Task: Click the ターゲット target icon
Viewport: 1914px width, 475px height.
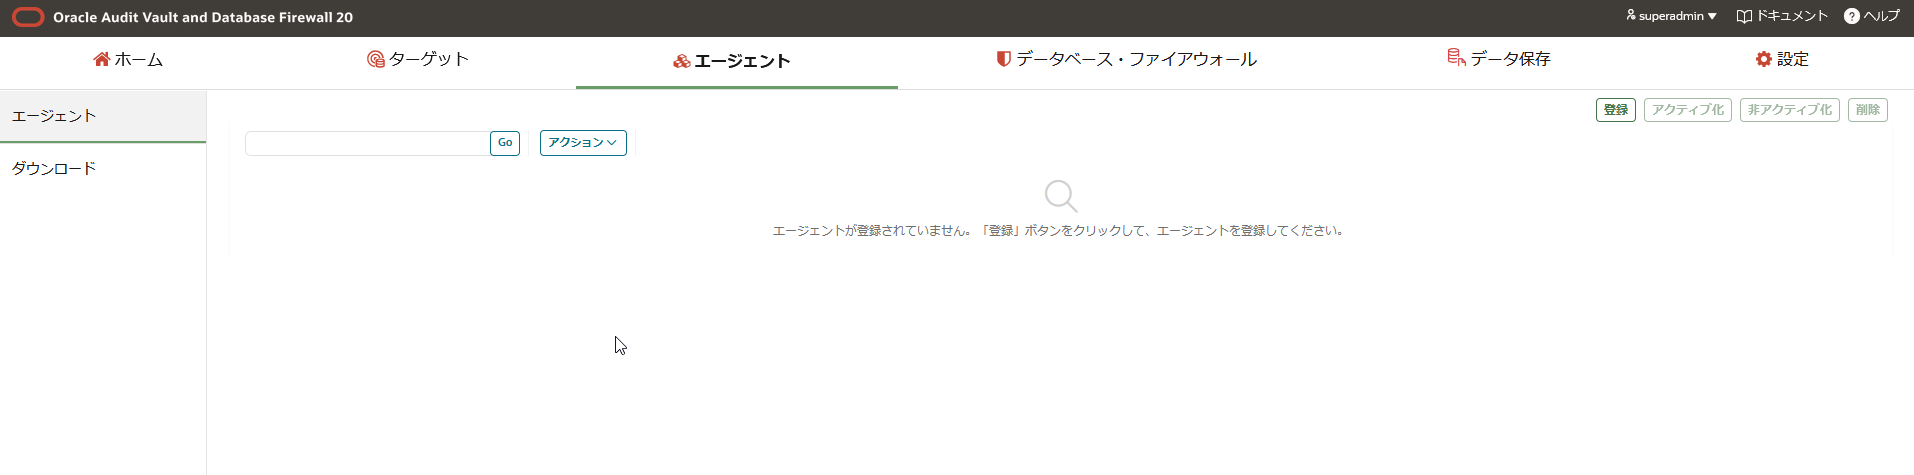Action: 376,59
